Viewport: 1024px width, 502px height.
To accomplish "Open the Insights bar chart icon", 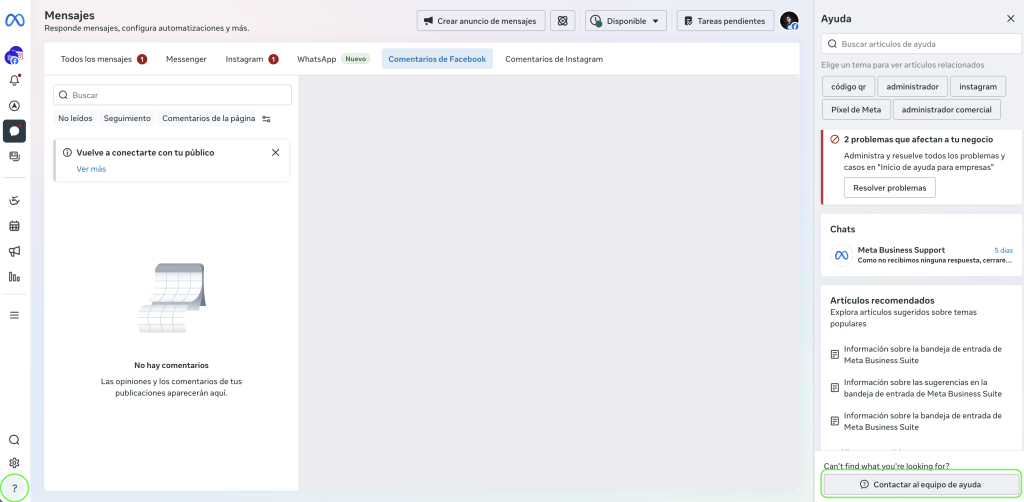I will [14, 277].
